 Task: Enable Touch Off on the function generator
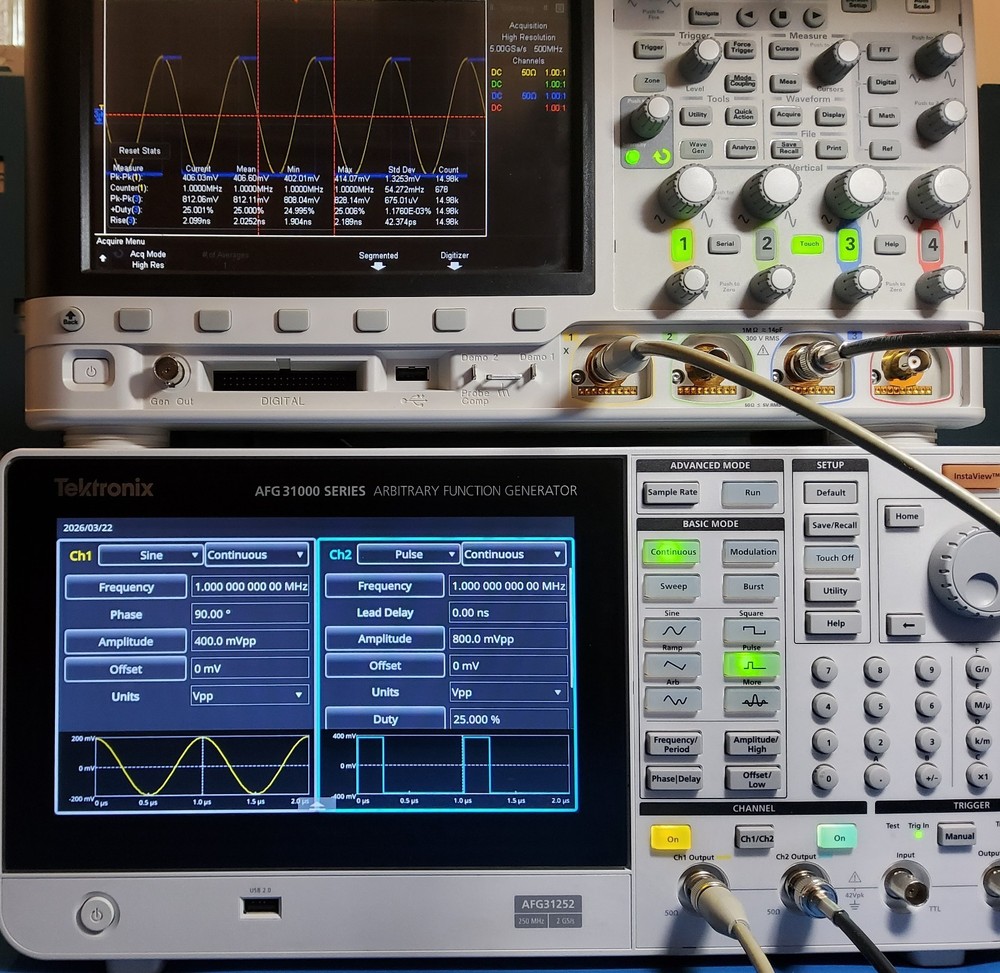829,557
